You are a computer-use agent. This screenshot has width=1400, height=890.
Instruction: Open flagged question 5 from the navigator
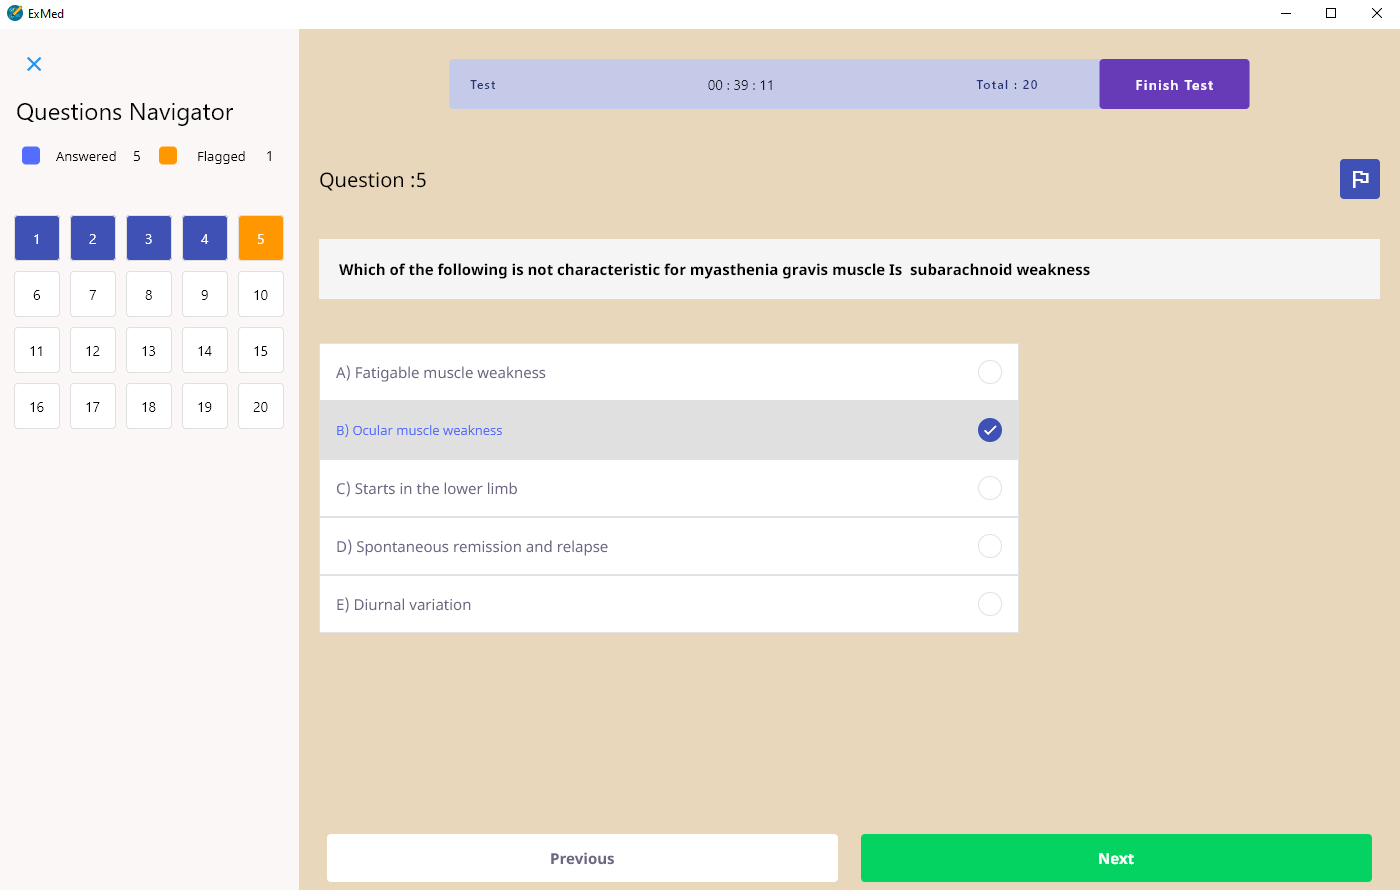260,237
